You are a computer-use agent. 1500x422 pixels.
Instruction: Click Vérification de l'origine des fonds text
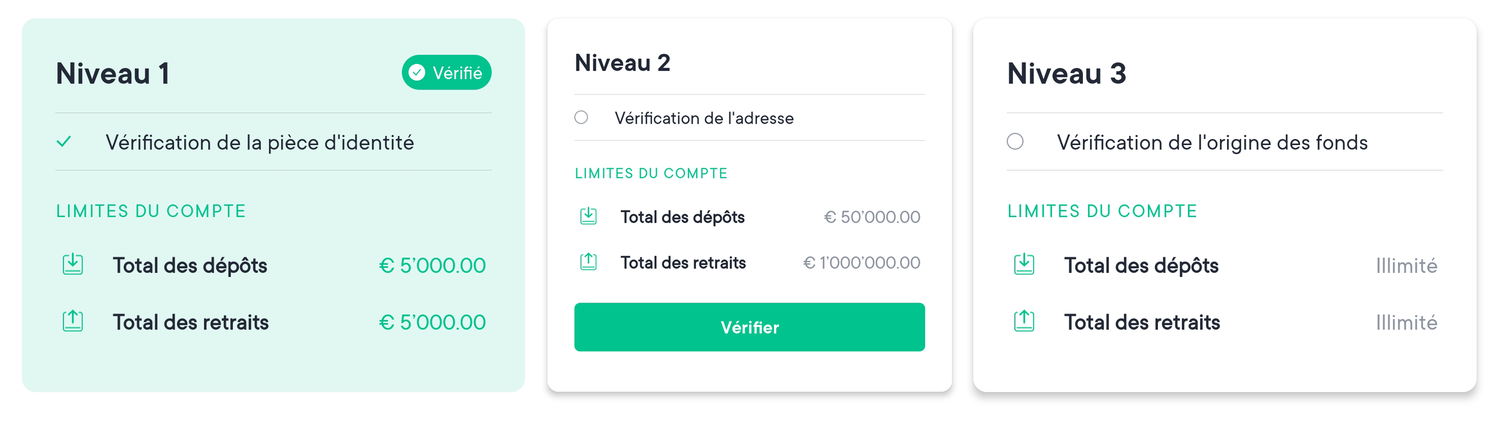[x=1212, y=142]
